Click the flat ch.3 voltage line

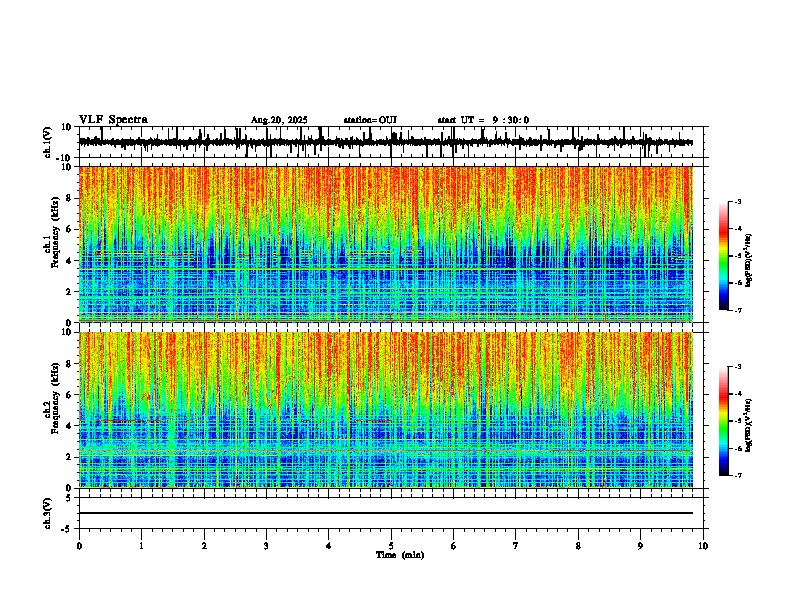(386, 513)
